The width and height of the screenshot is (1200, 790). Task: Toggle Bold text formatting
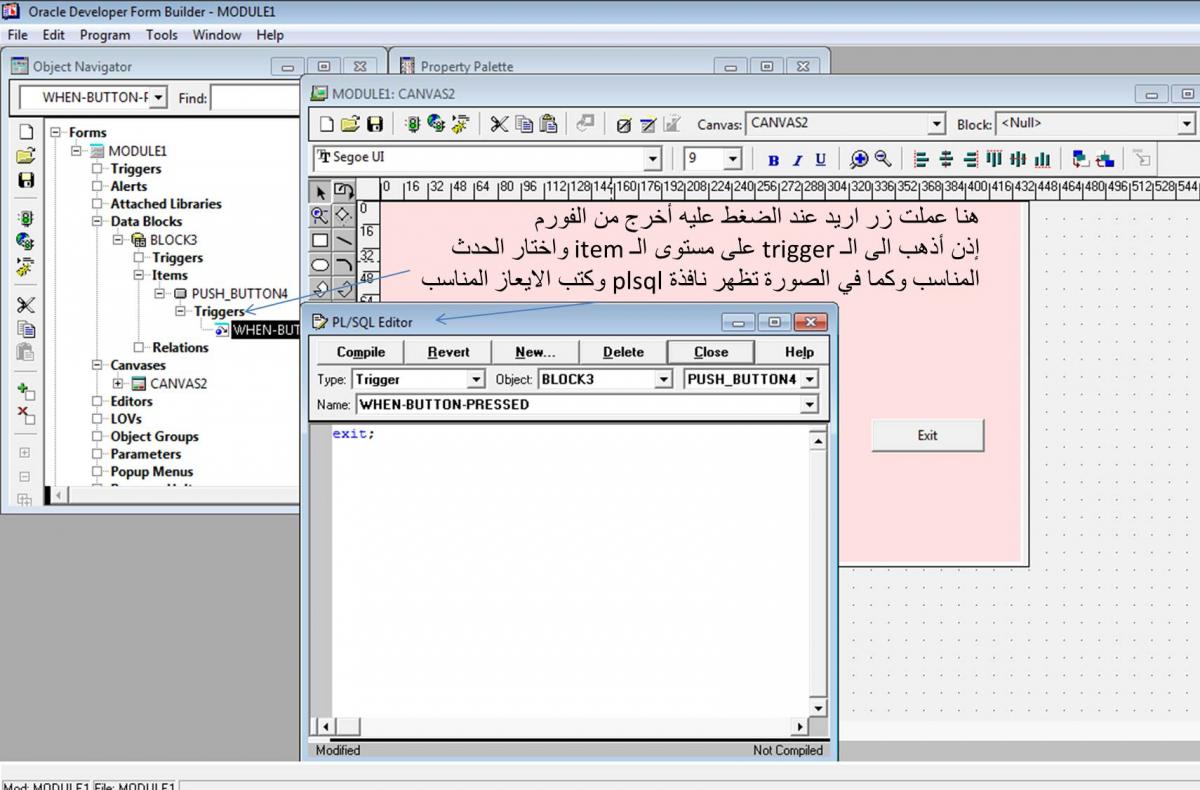[x=773, y=160]
